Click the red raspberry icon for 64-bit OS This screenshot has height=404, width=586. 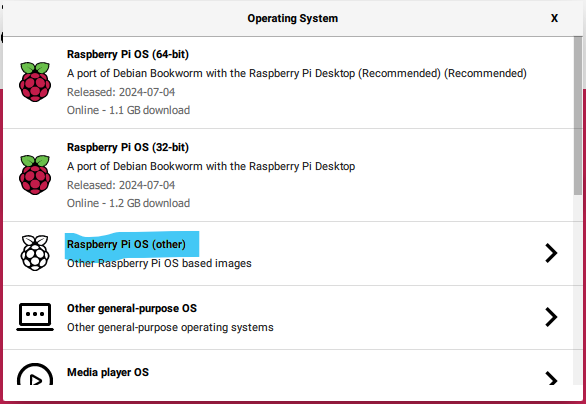[35, 82]
